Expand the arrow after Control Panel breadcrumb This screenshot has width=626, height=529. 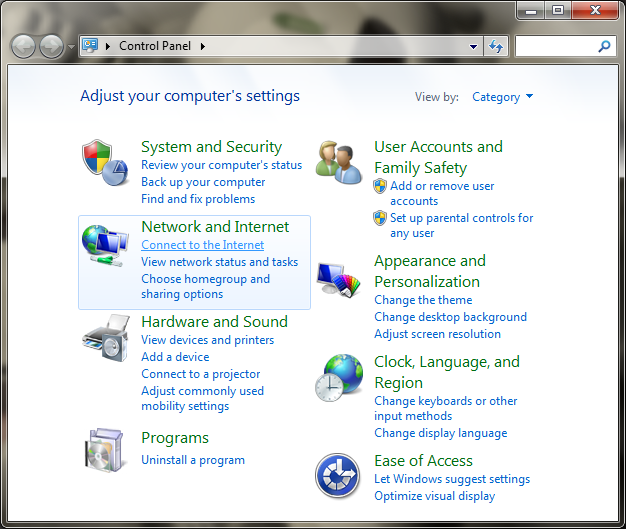click(x=203, y=46)
